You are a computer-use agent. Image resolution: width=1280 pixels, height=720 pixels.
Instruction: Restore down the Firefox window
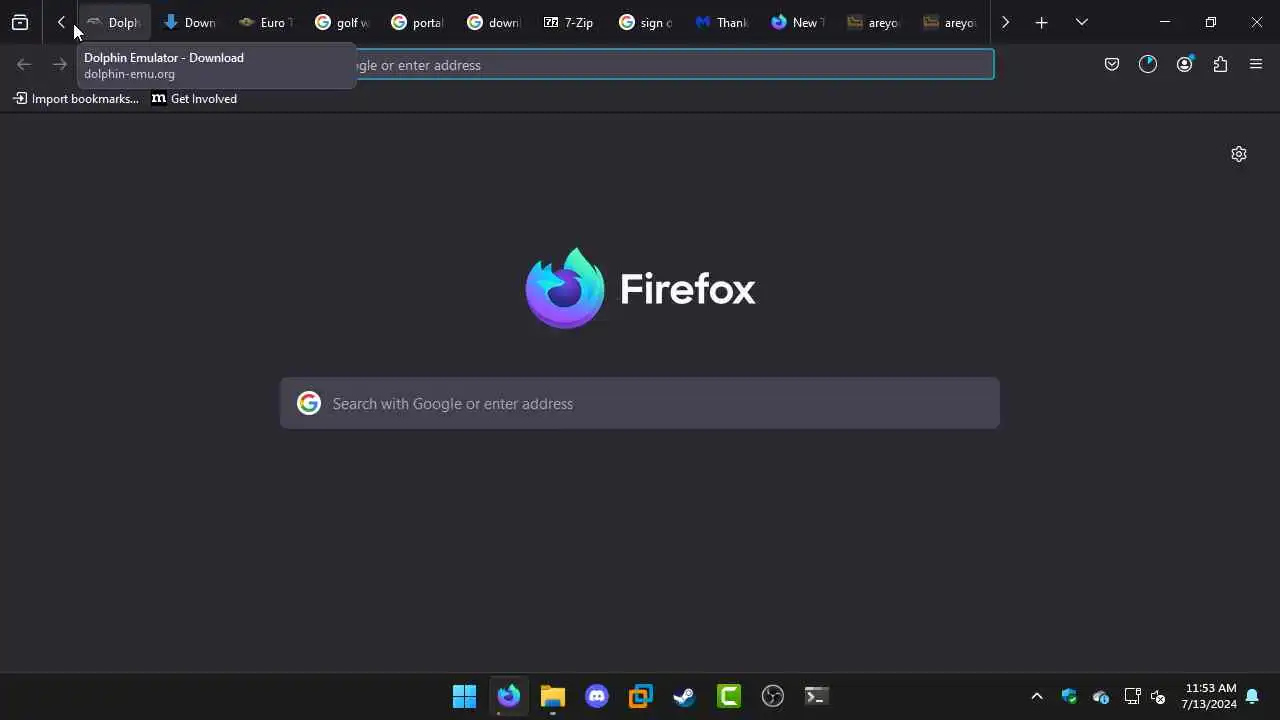[x=1211, y=22]
